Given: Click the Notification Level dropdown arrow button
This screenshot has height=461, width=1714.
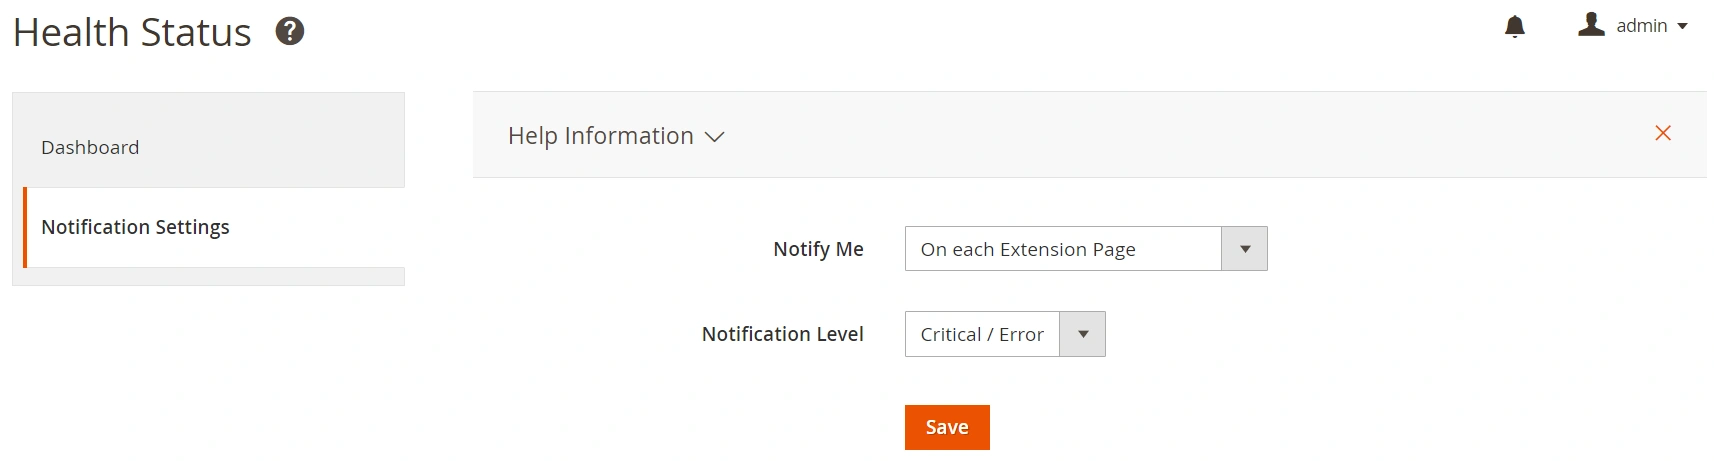Looking at the screenshot, I should pos(1082,334).
